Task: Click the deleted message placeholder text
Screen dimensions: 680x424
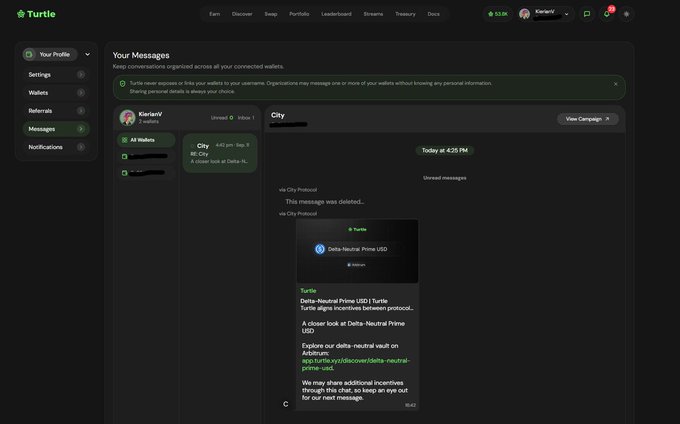Action: [324, 202]
